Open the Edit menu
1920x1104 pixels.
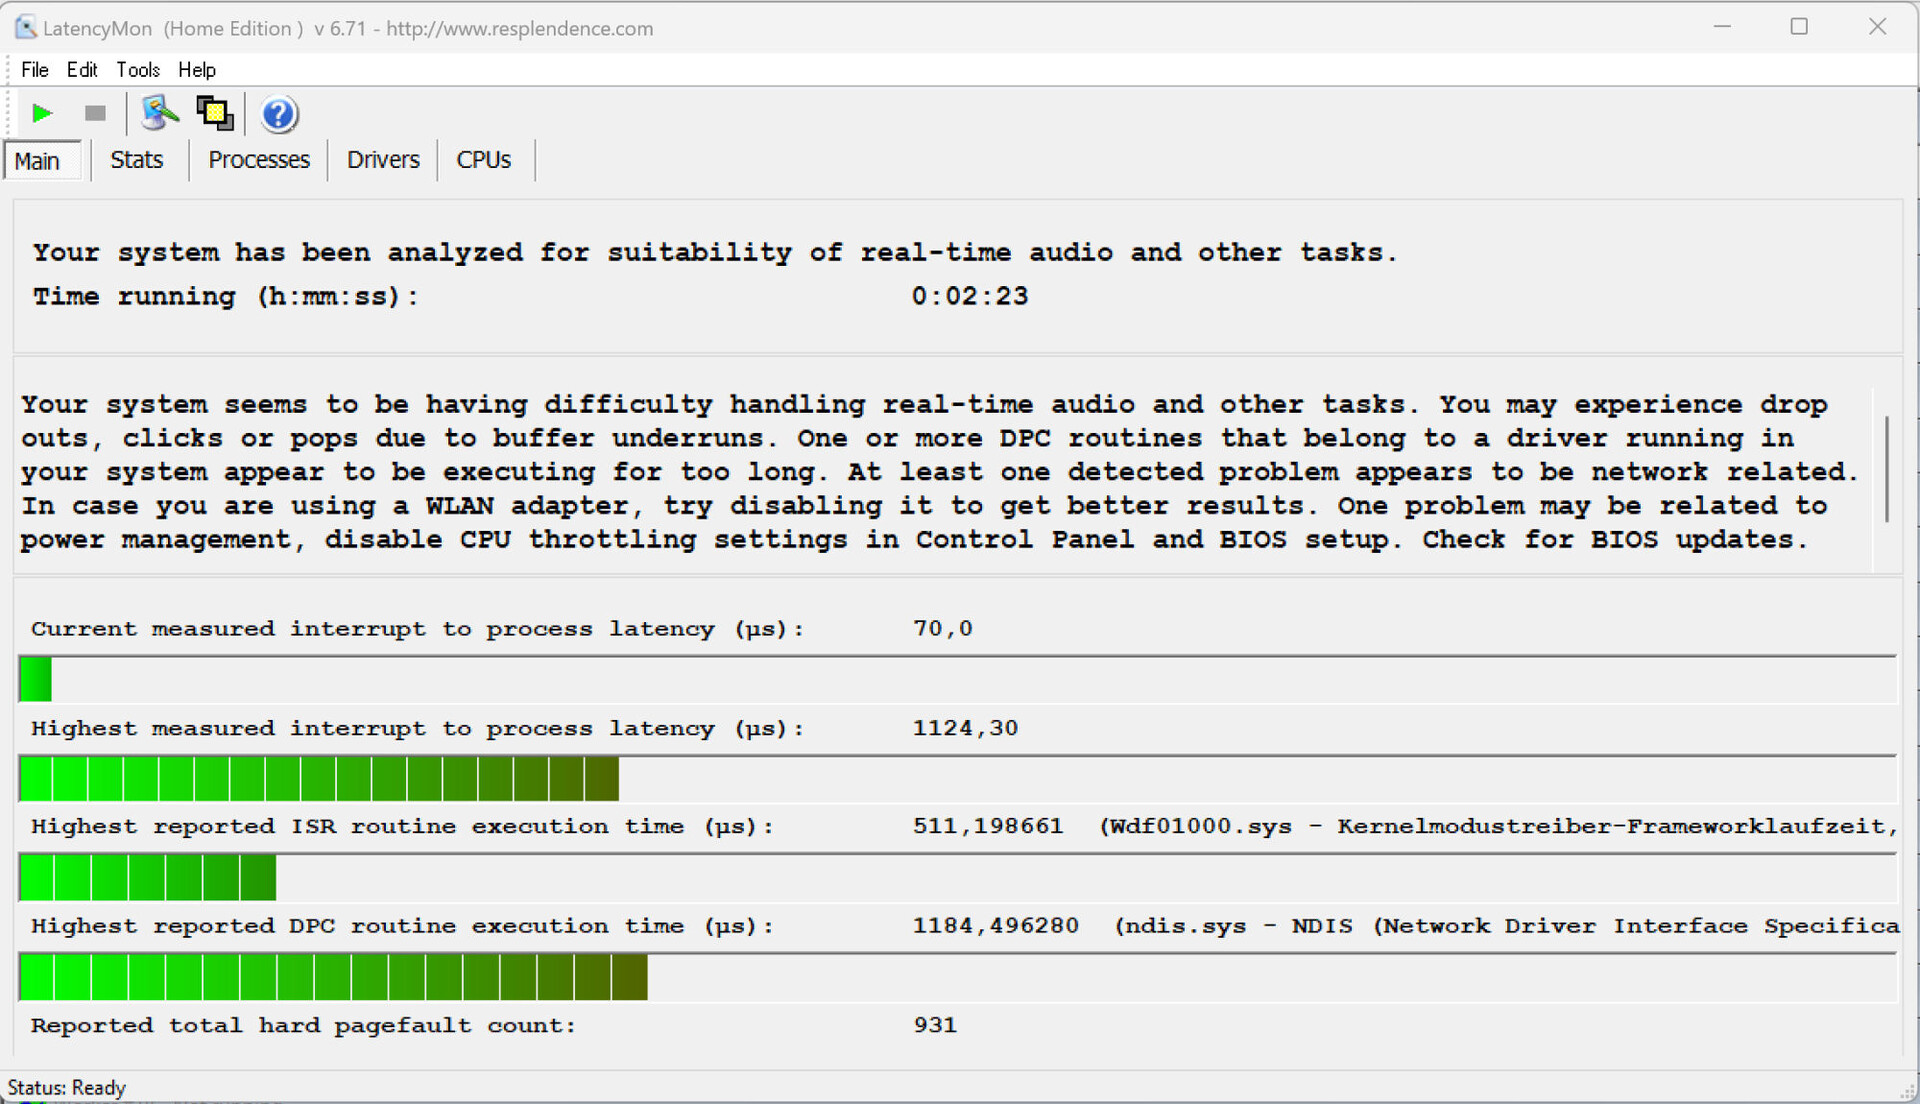82,70
